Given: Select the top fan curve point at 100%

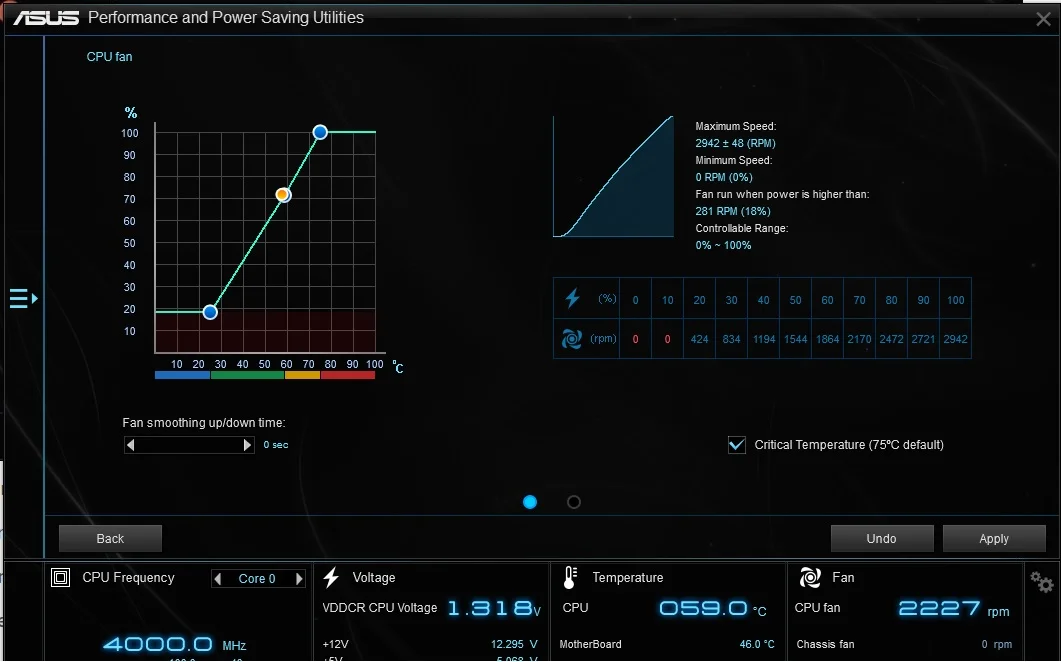Looking at the screenshot, I should pyautogui.click(x=320, y=132).
